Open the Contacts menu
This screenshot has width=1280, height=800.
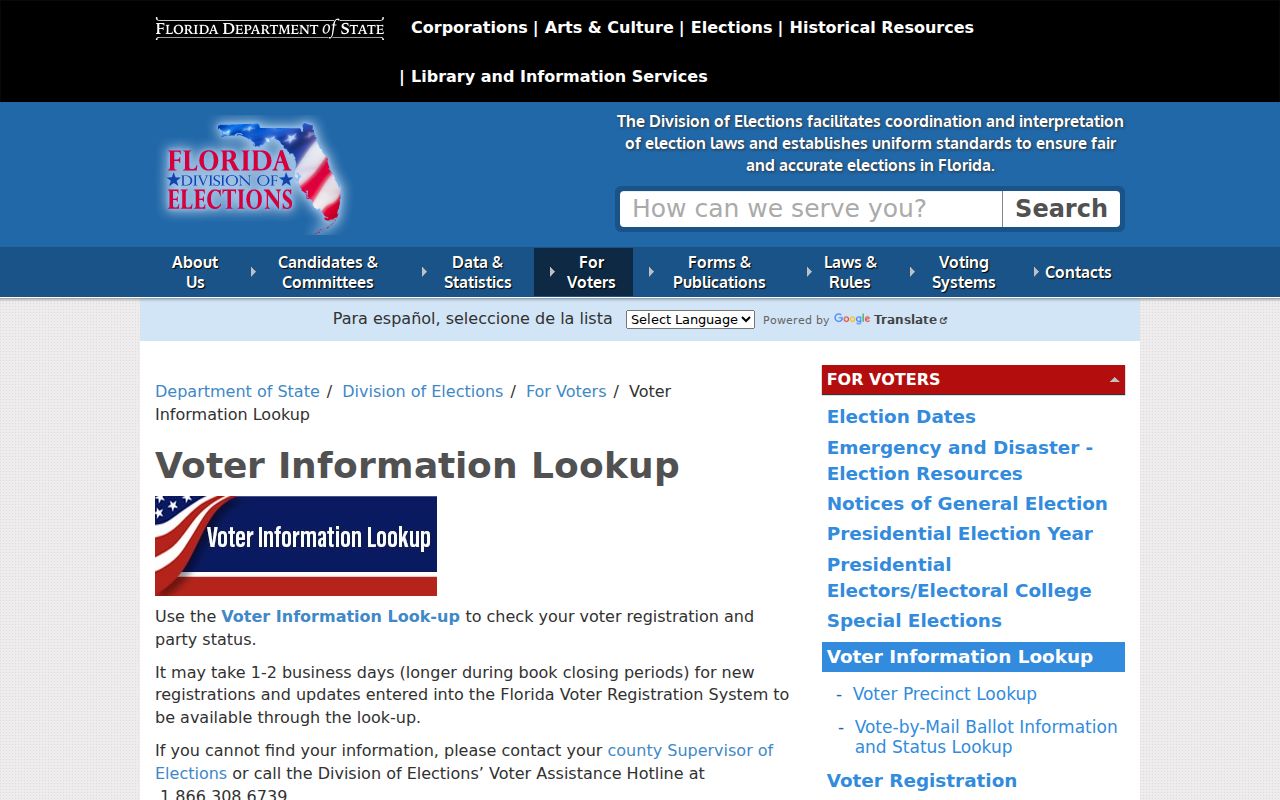coord(1078,272)
